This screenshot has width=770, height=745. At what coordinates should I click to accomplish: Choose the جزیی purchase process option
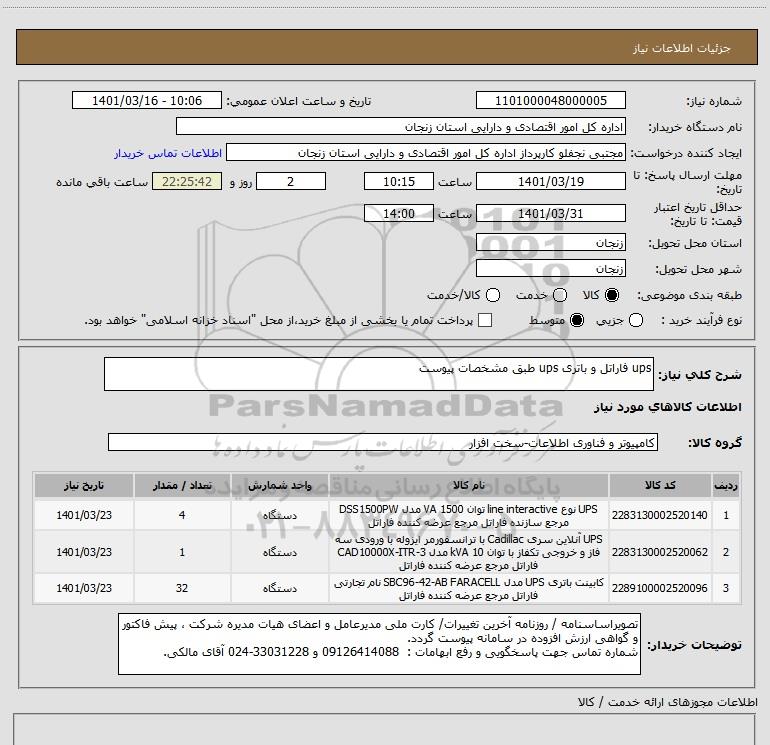pos(636,321)
